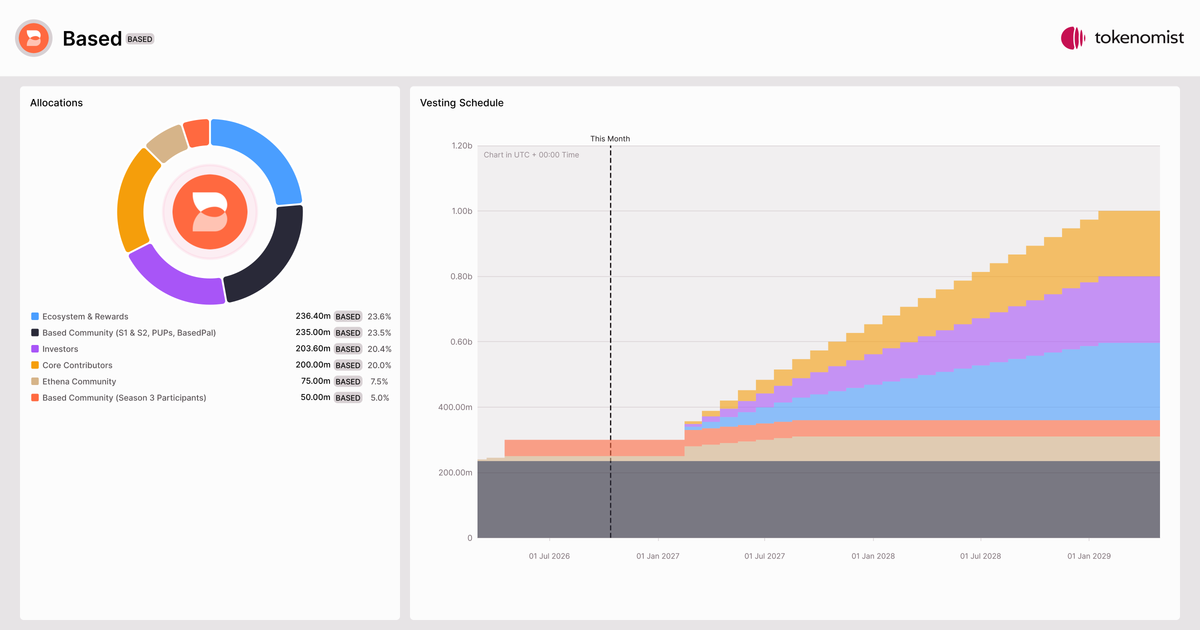Select the red Season 3 Participants swatch
The image size is (1200, 630).
click(x=35, y=397)
